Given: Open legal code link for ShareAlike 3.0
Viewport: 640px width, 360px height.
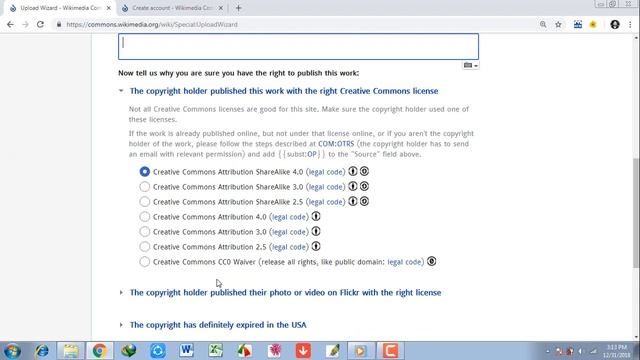Looking at the screenshot, I should tap(326, 187).
